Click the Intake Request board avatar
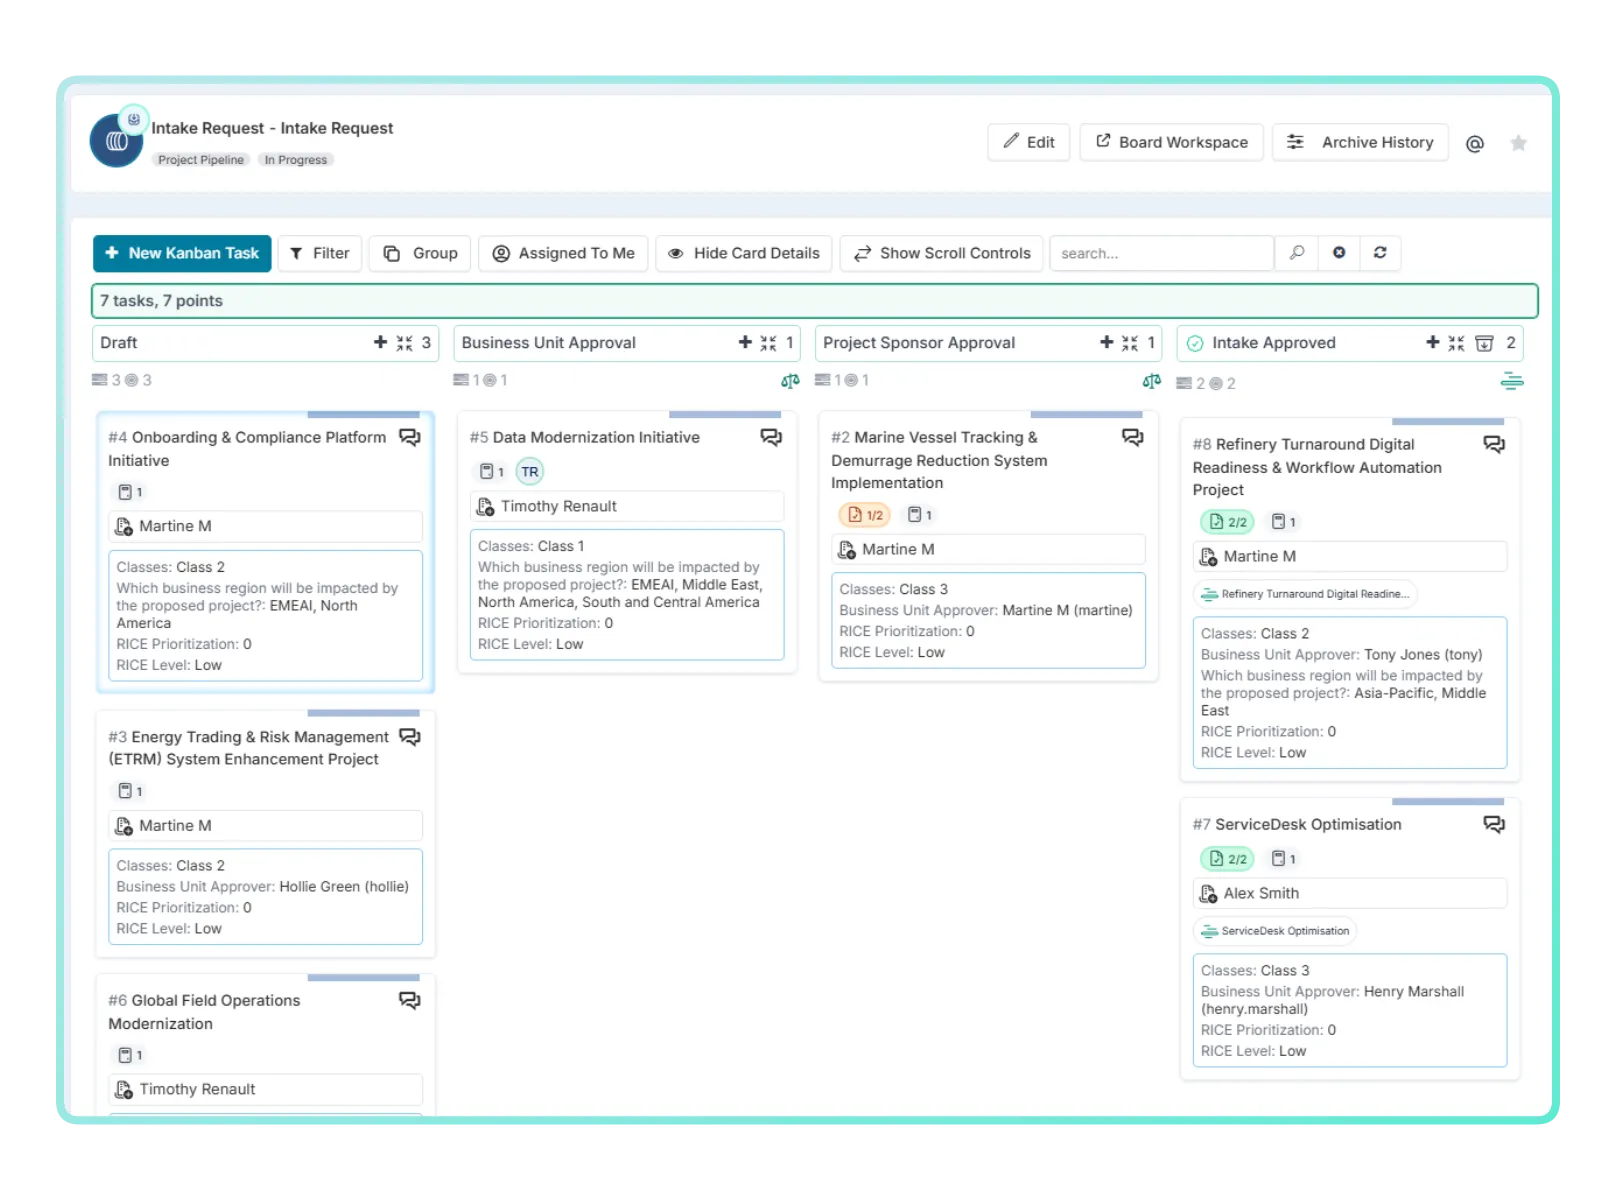Screen dimensions: 1600x1200 tap(116, 141)
